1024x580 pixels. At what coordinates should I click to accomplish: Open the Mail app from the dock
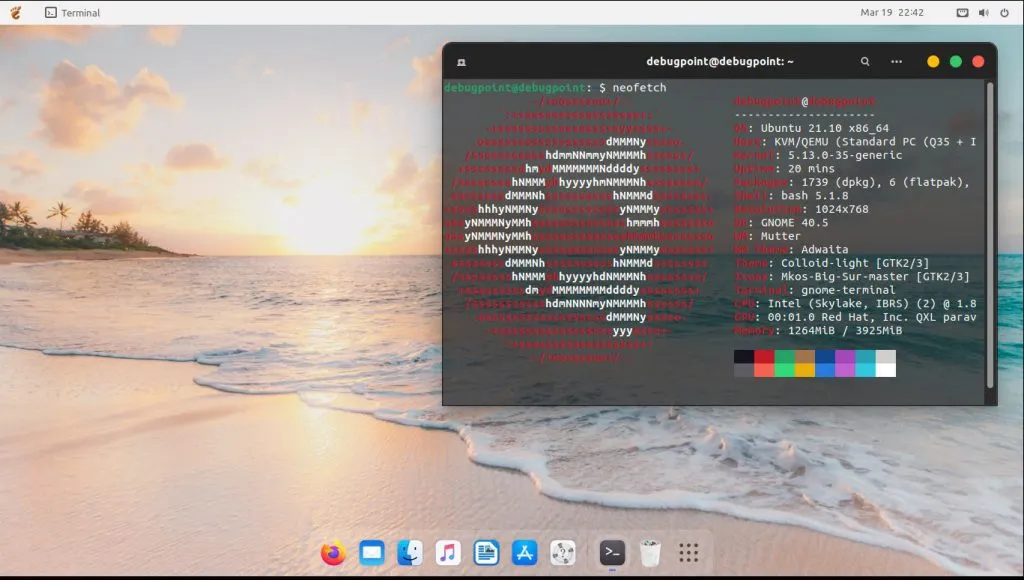point(371,551)
